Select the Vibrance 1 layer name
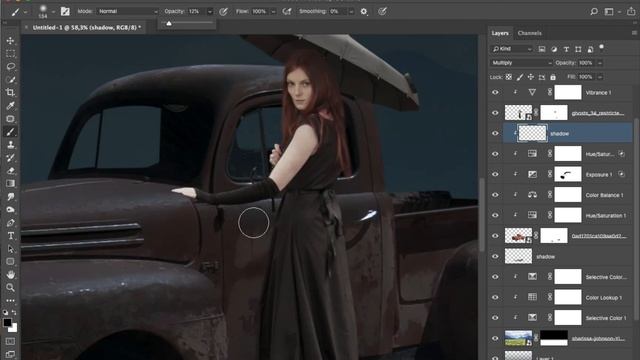This screenshot has width=640, height=360. [598, 93]
